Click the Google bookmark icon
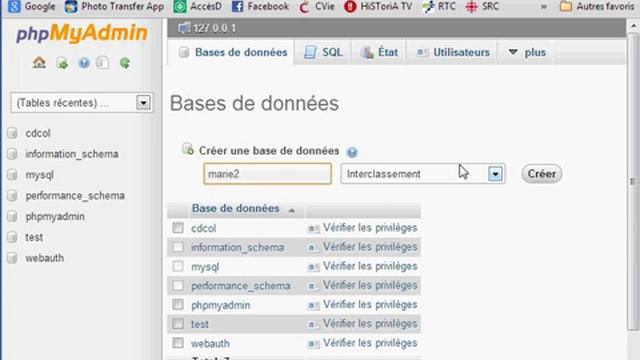Screen dimensions: 640x360 tap(14, 6)
